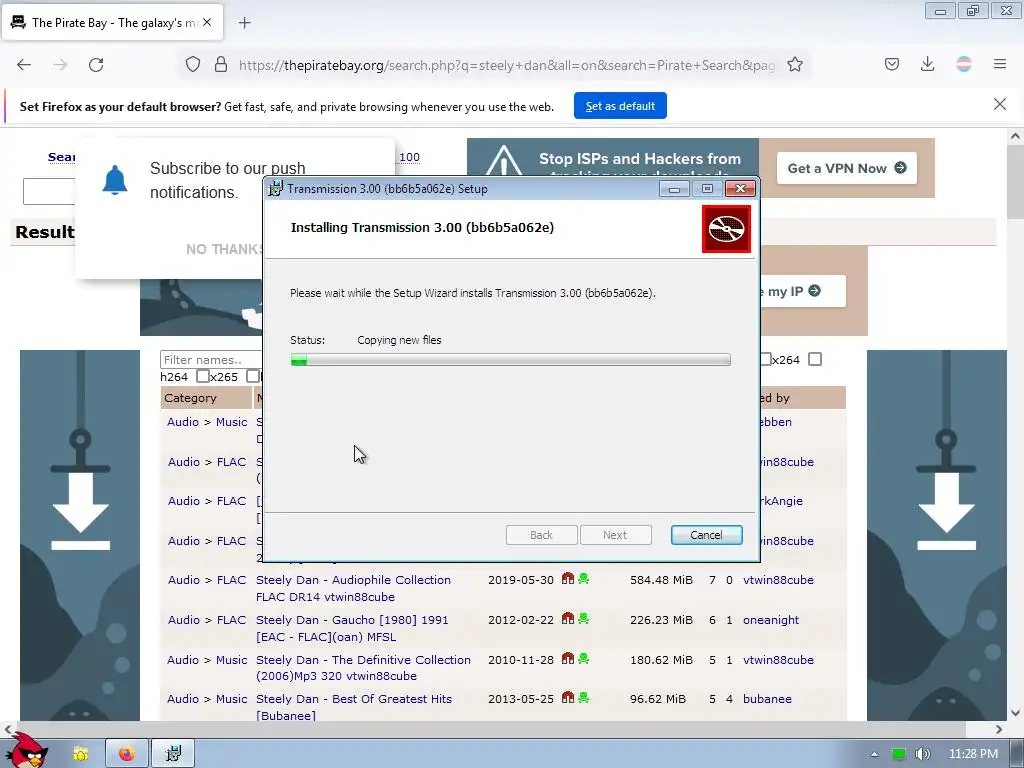Click right download arrow ad banner
Viewport: 1024px width, 768px height.
[936, 536]
